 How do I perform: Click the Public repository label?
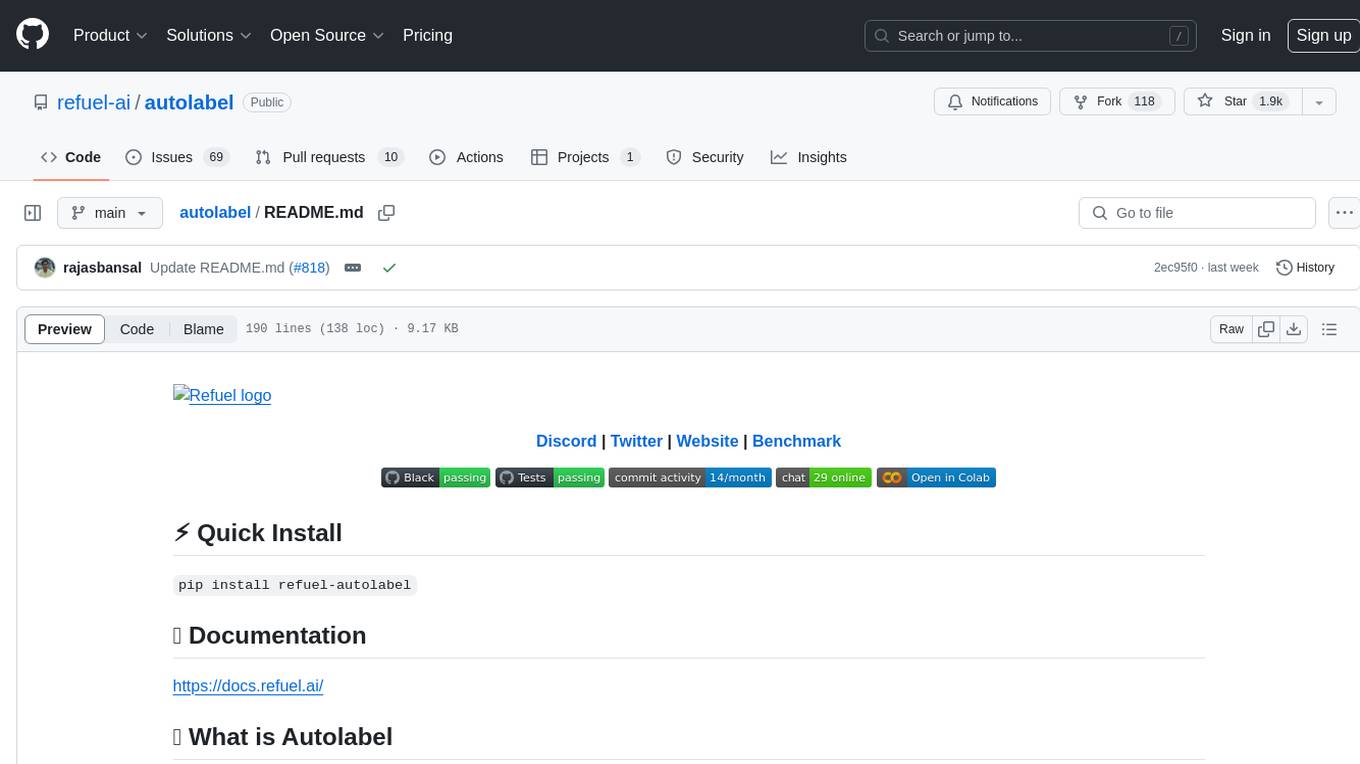[267, 102]
